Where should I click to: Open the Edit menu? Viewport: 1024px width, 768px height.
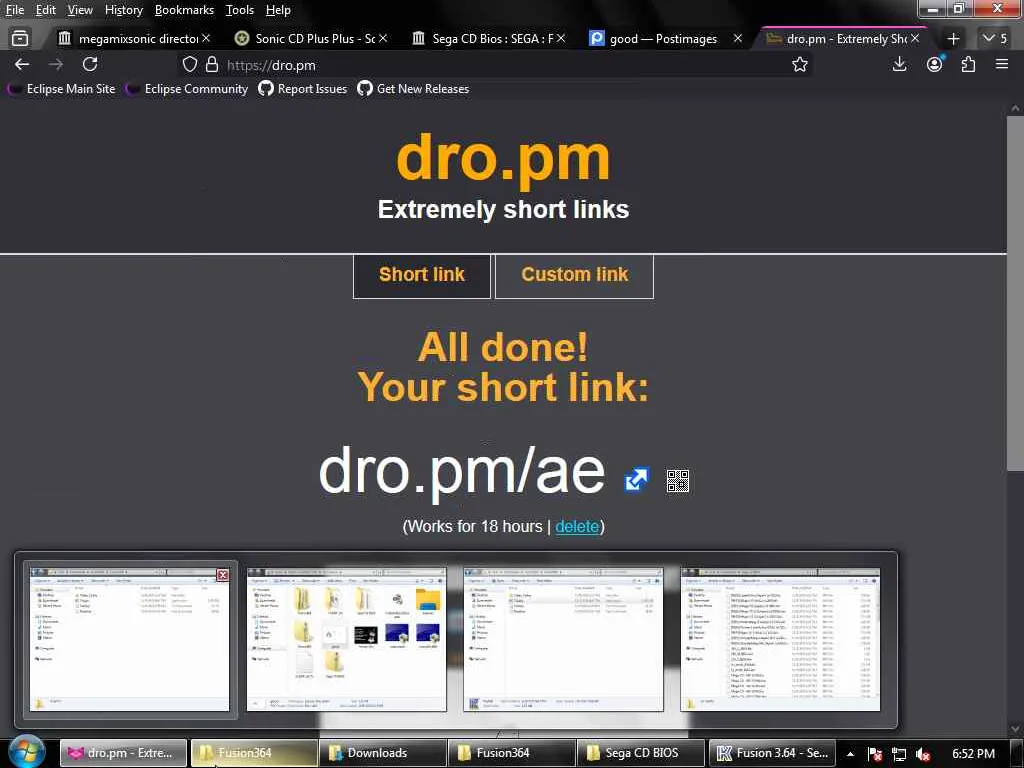[x=45, y=10]
